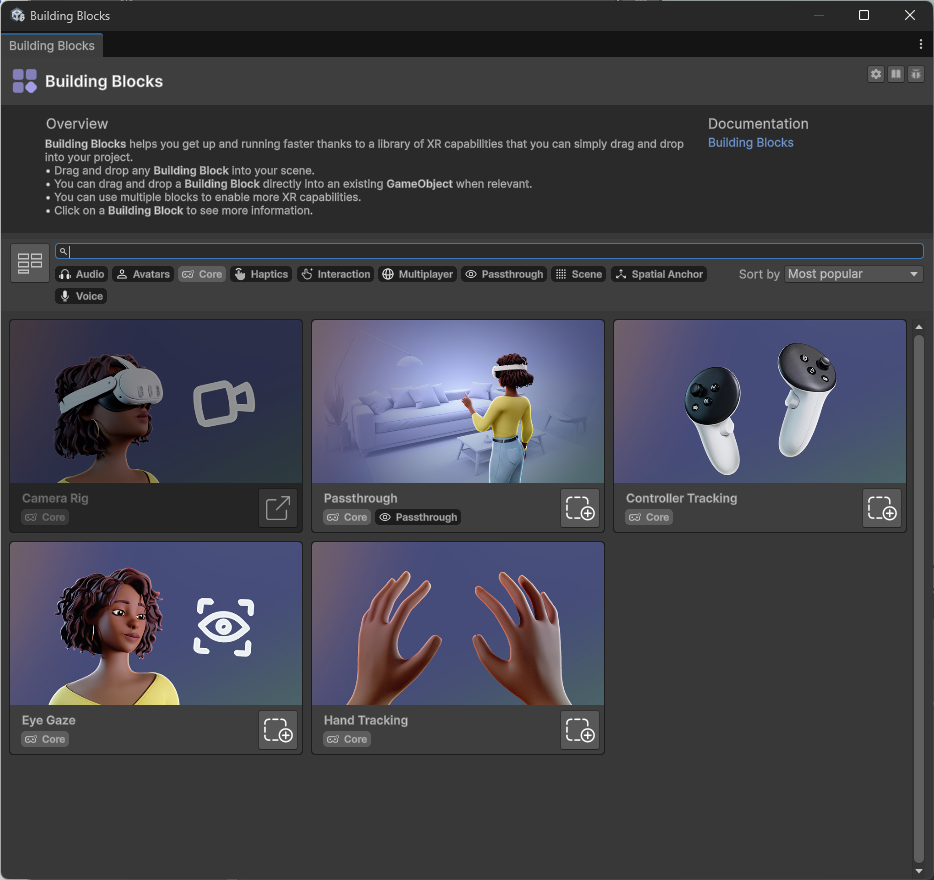Click the "Controller Tracking" title text
Viewport: 934px width, 880px height.
click(x=681, y=498)
